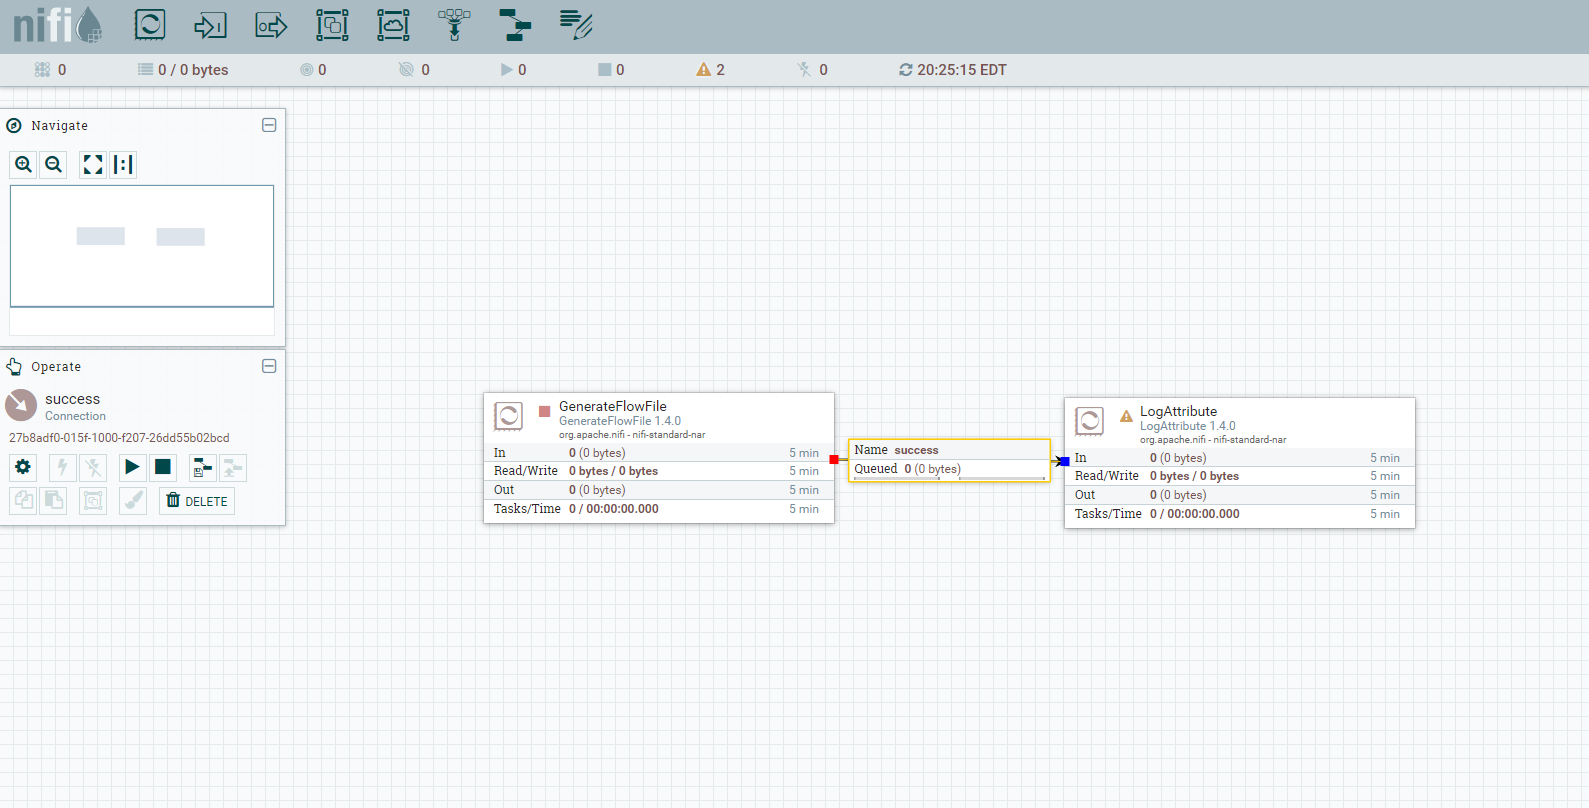Open connection configuration gear

pos(23,467)
